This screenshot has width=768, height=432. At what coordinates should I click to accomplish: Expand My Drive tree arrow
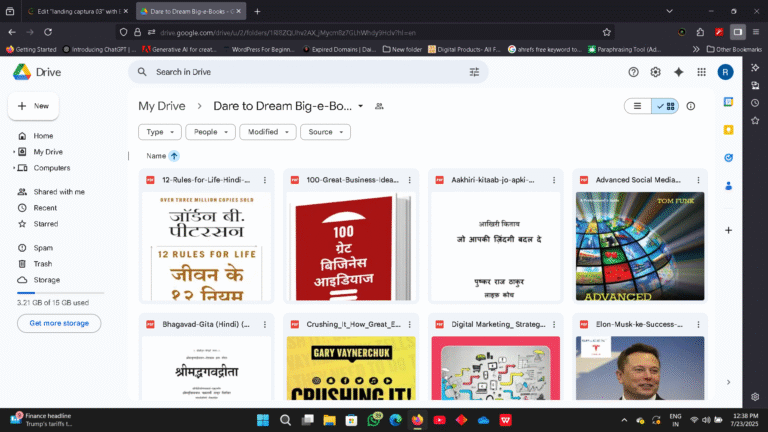click(x=14, y=152)
